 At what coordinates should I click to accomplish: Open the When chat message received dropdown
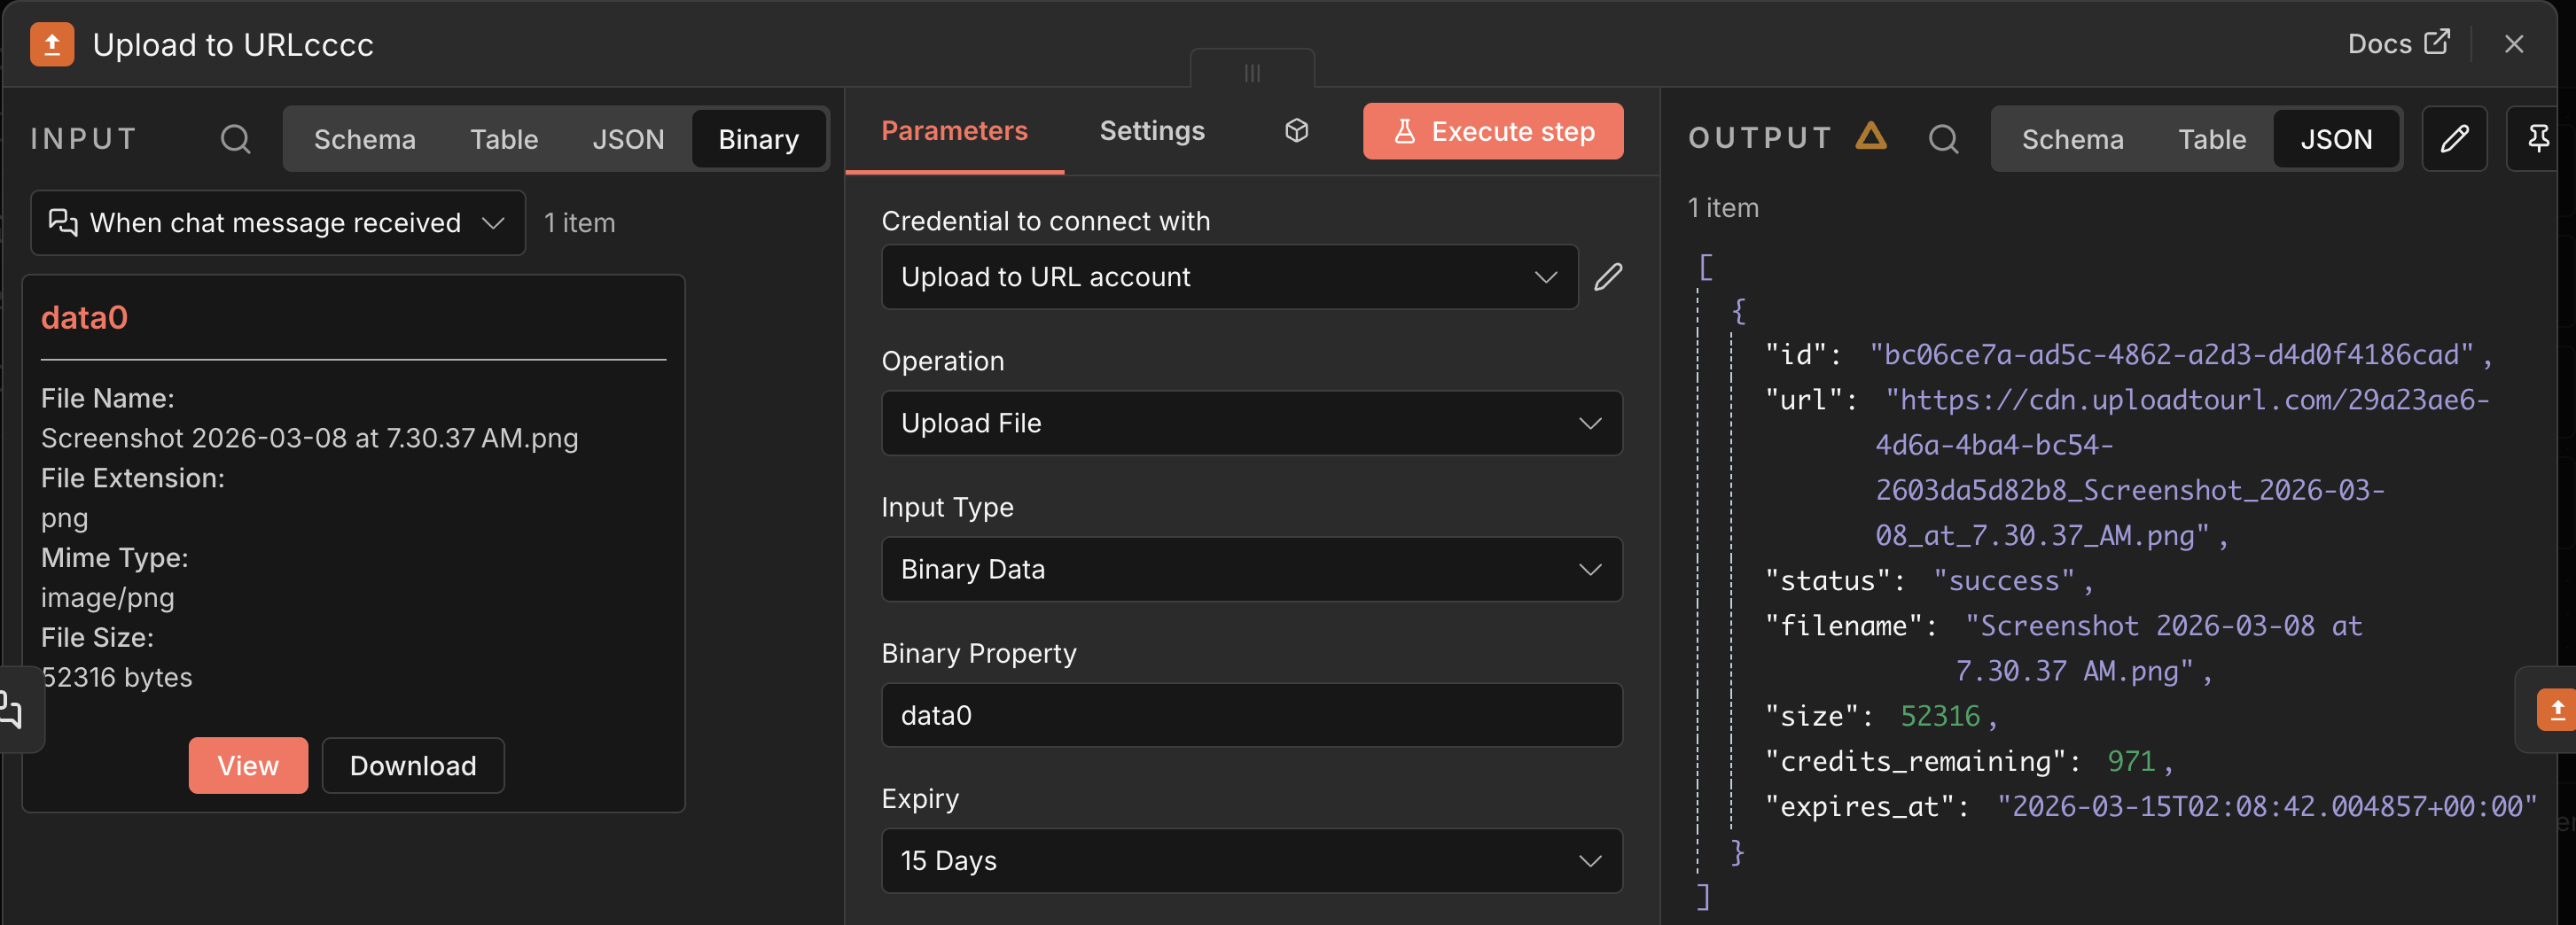tap(278, 223)
